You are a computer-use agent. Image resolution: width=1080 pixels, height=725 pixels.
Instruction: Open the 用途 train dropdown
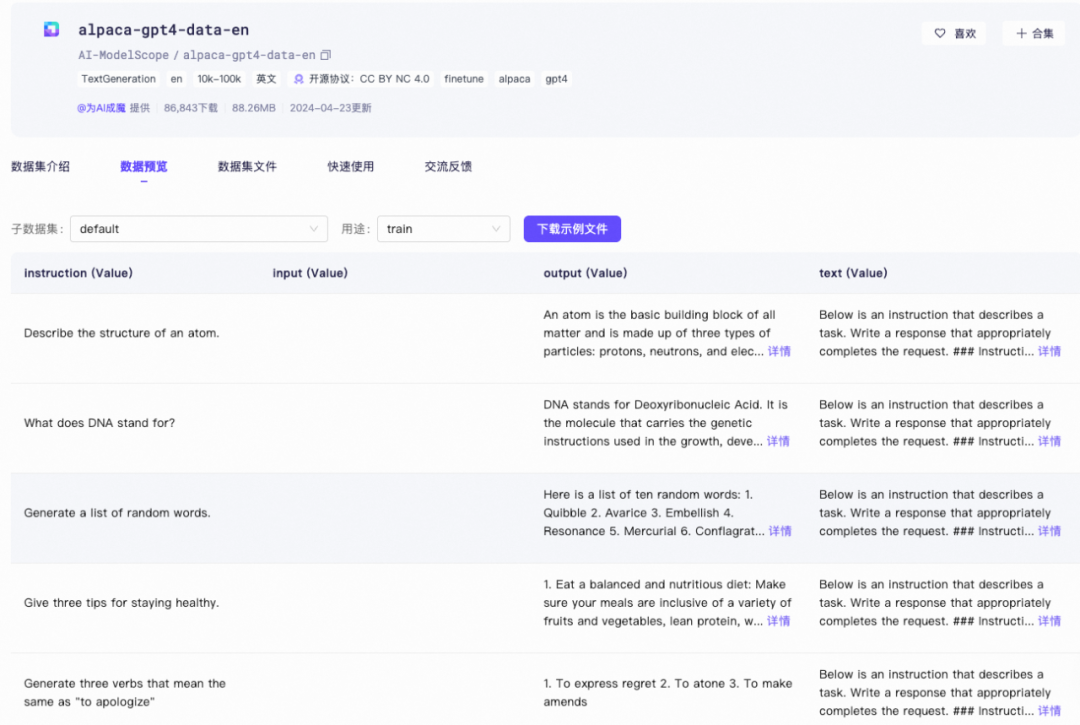tap(444, 229)
